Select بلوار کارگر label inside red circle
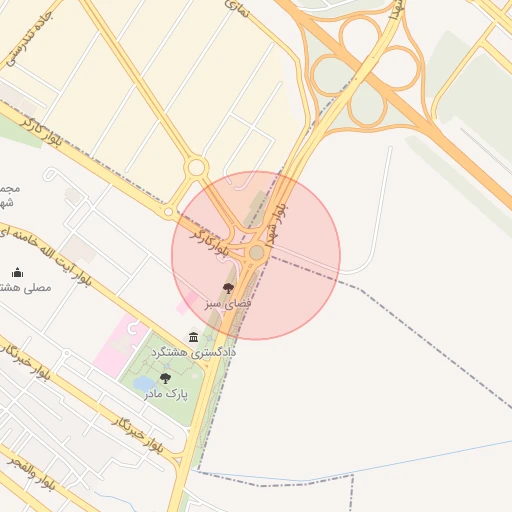This screenshot has height=512, width=512. [209, 243]
